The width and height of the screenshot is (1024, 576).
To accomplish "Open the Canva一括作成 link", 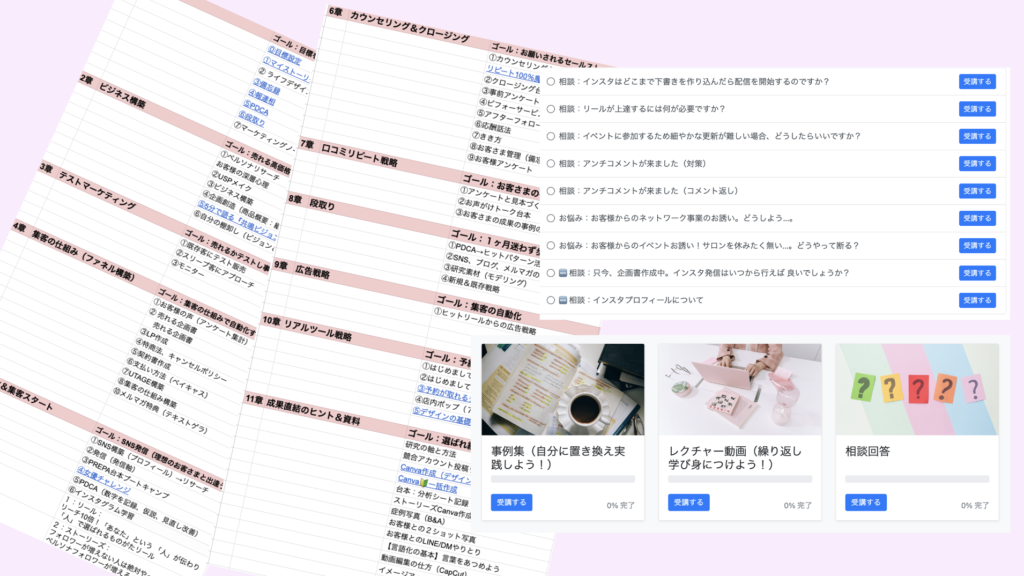I will [x=428, y=485].
